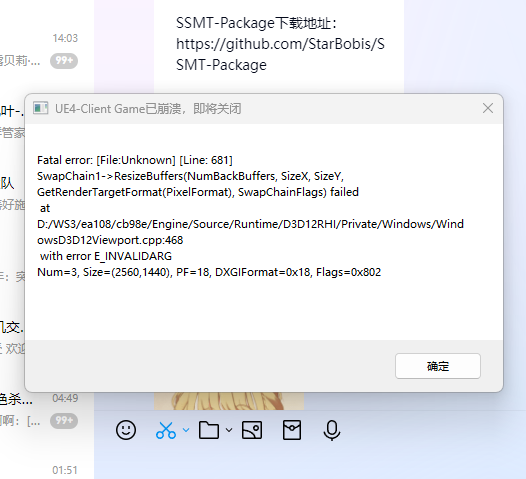This screenshot has height=479, width=526.
Task: Expand the folder icon dropdown arrow
Action: tap(229, 430)
